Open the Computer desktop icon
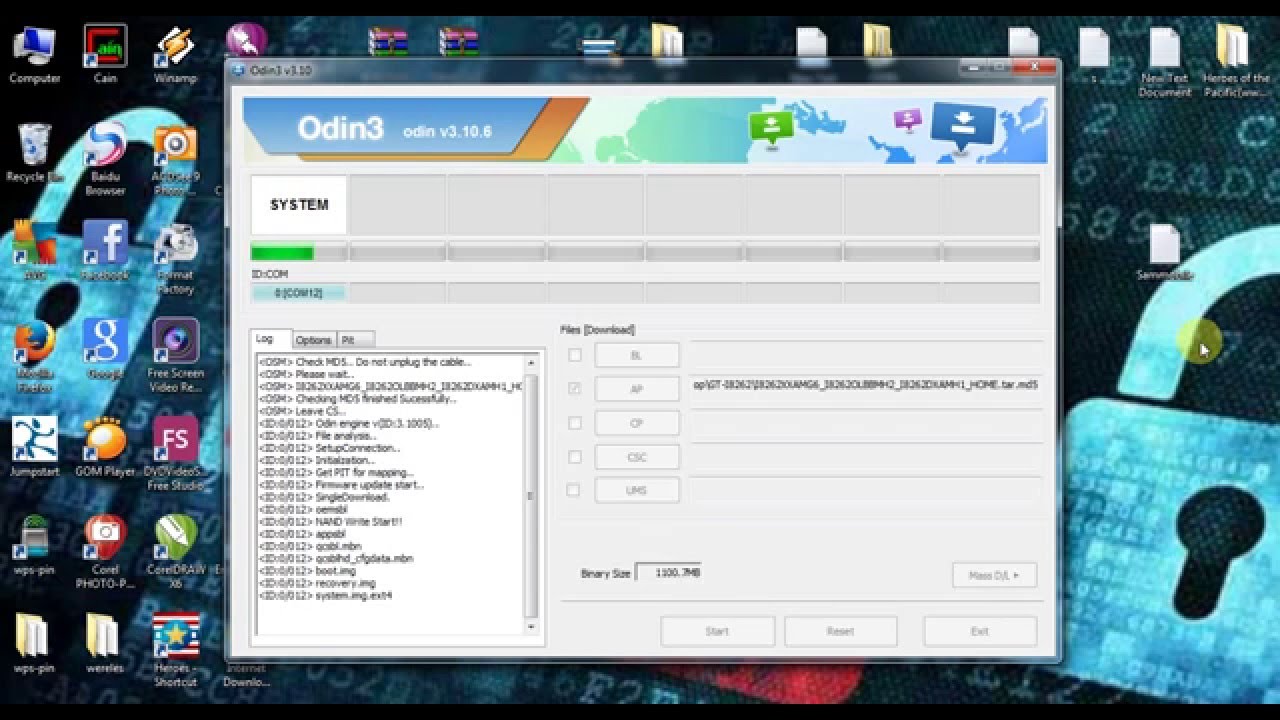Viewport: 1280px width, 720px height. coord(34,54)
